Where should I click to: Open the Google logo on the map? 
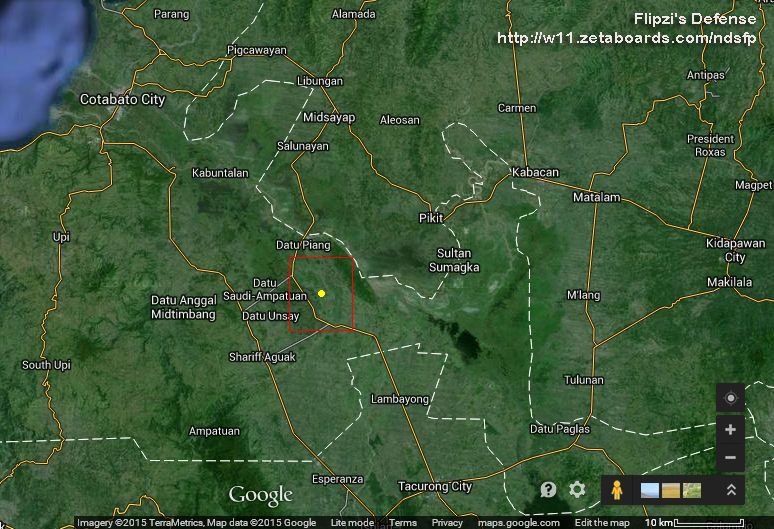[260, 494]
